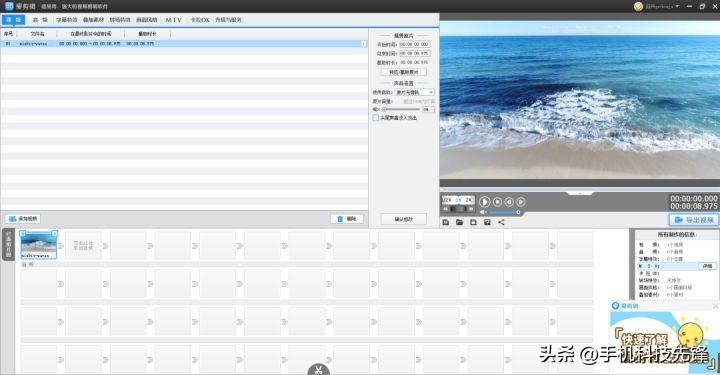Click the share icon below the preview
720x375 pixels.
point(501,222)
